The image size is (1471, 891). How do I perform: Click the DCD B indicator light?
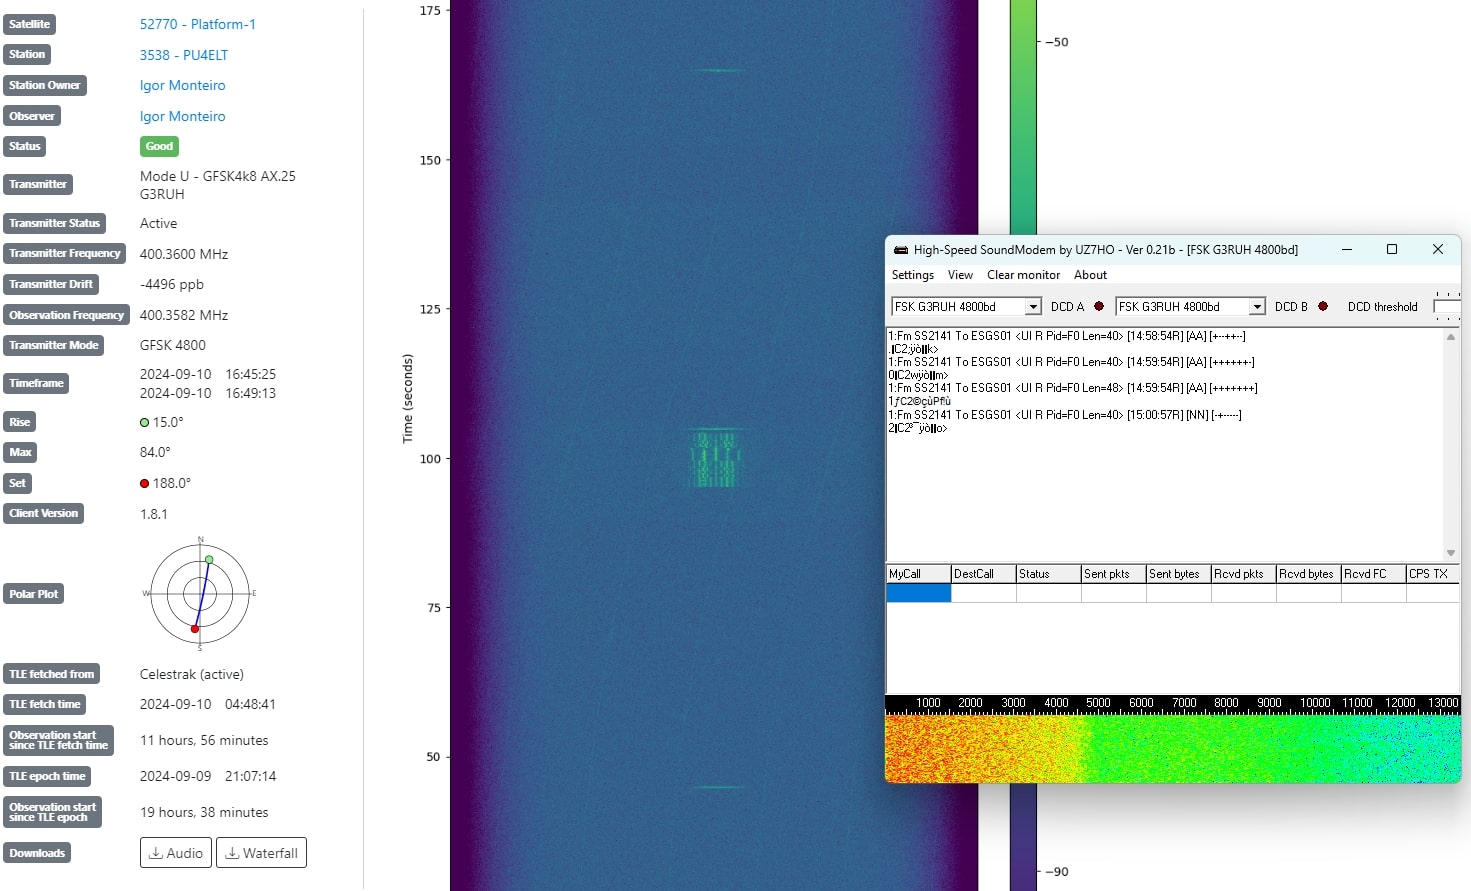click(x=1323, y=307)
